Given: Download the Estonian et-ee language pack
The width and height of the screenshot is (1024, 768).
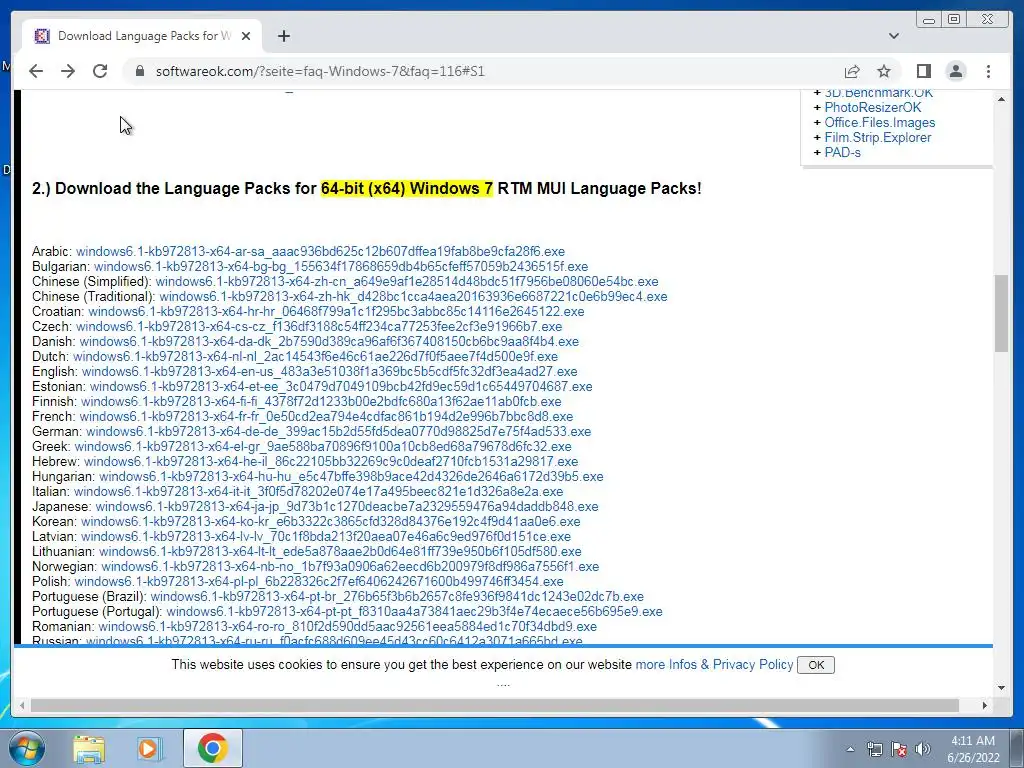Looking at the screenshot, I should coord(341,387).
